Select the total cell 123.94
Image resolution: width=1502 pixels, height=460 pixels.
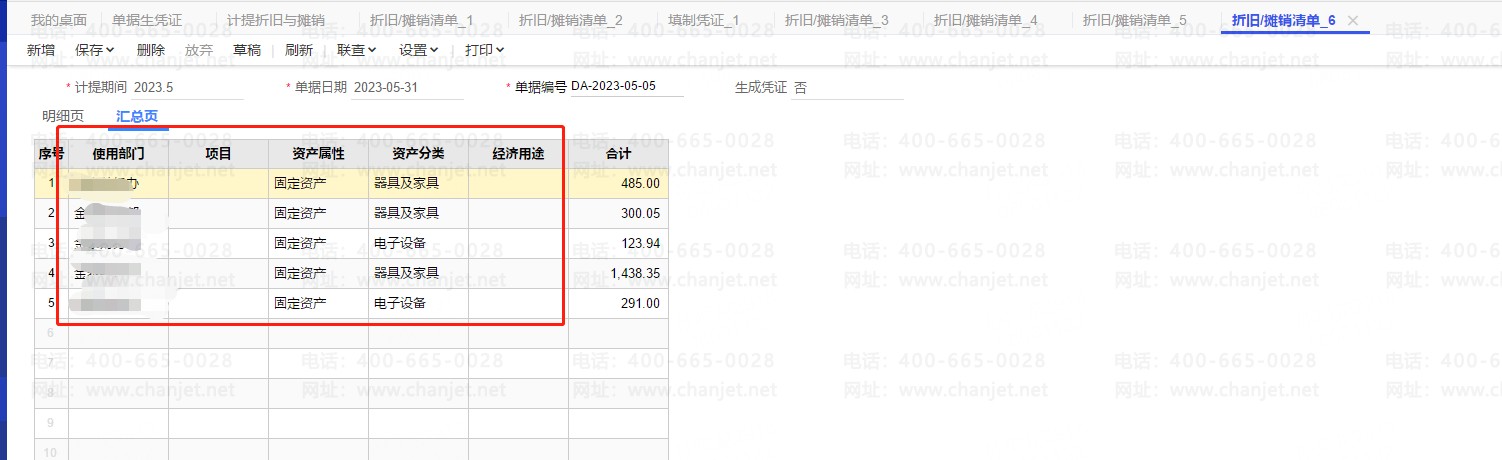618,243
